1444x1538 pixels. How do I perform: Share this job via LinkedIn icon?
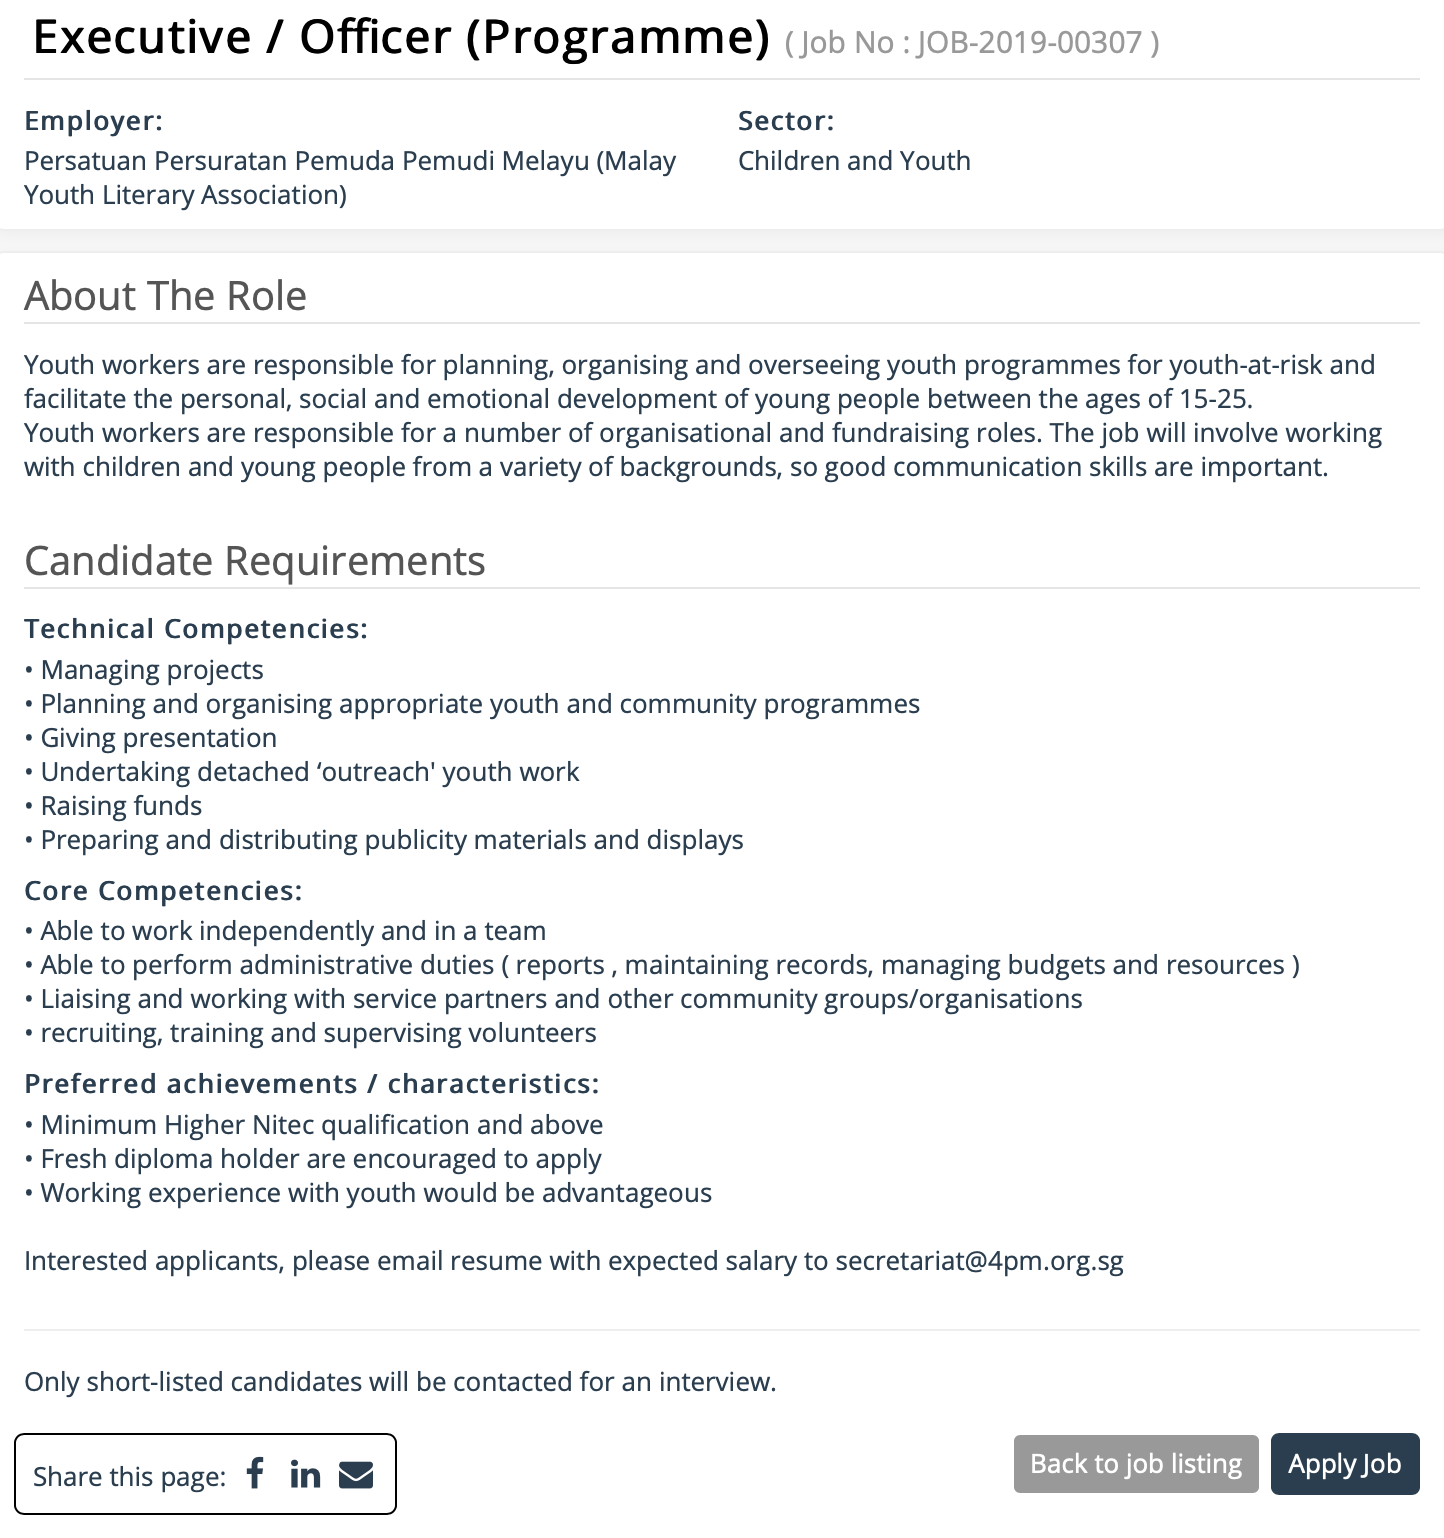305,1473
